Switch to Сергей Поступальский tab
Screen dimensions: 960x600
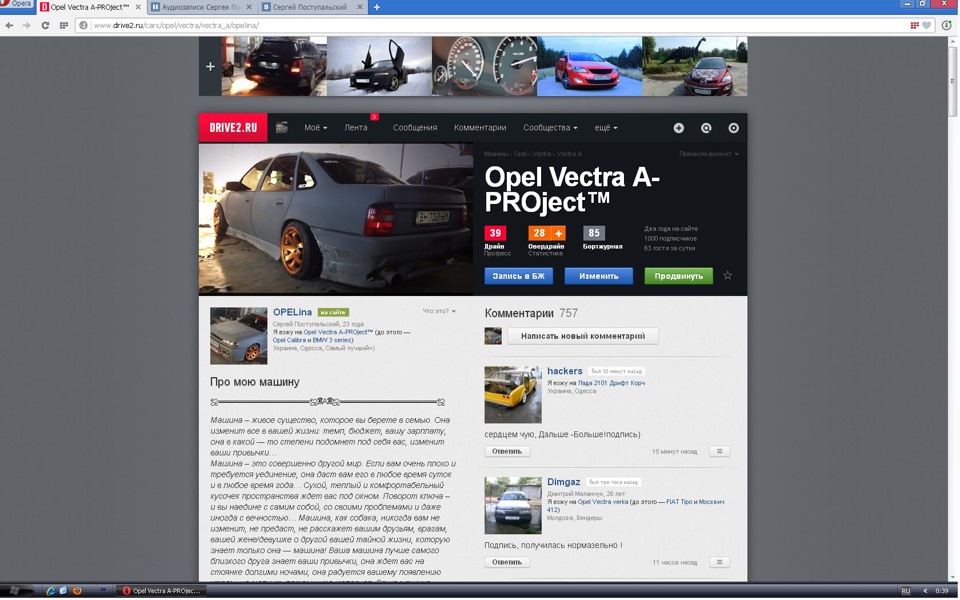[x=312, y=7]
